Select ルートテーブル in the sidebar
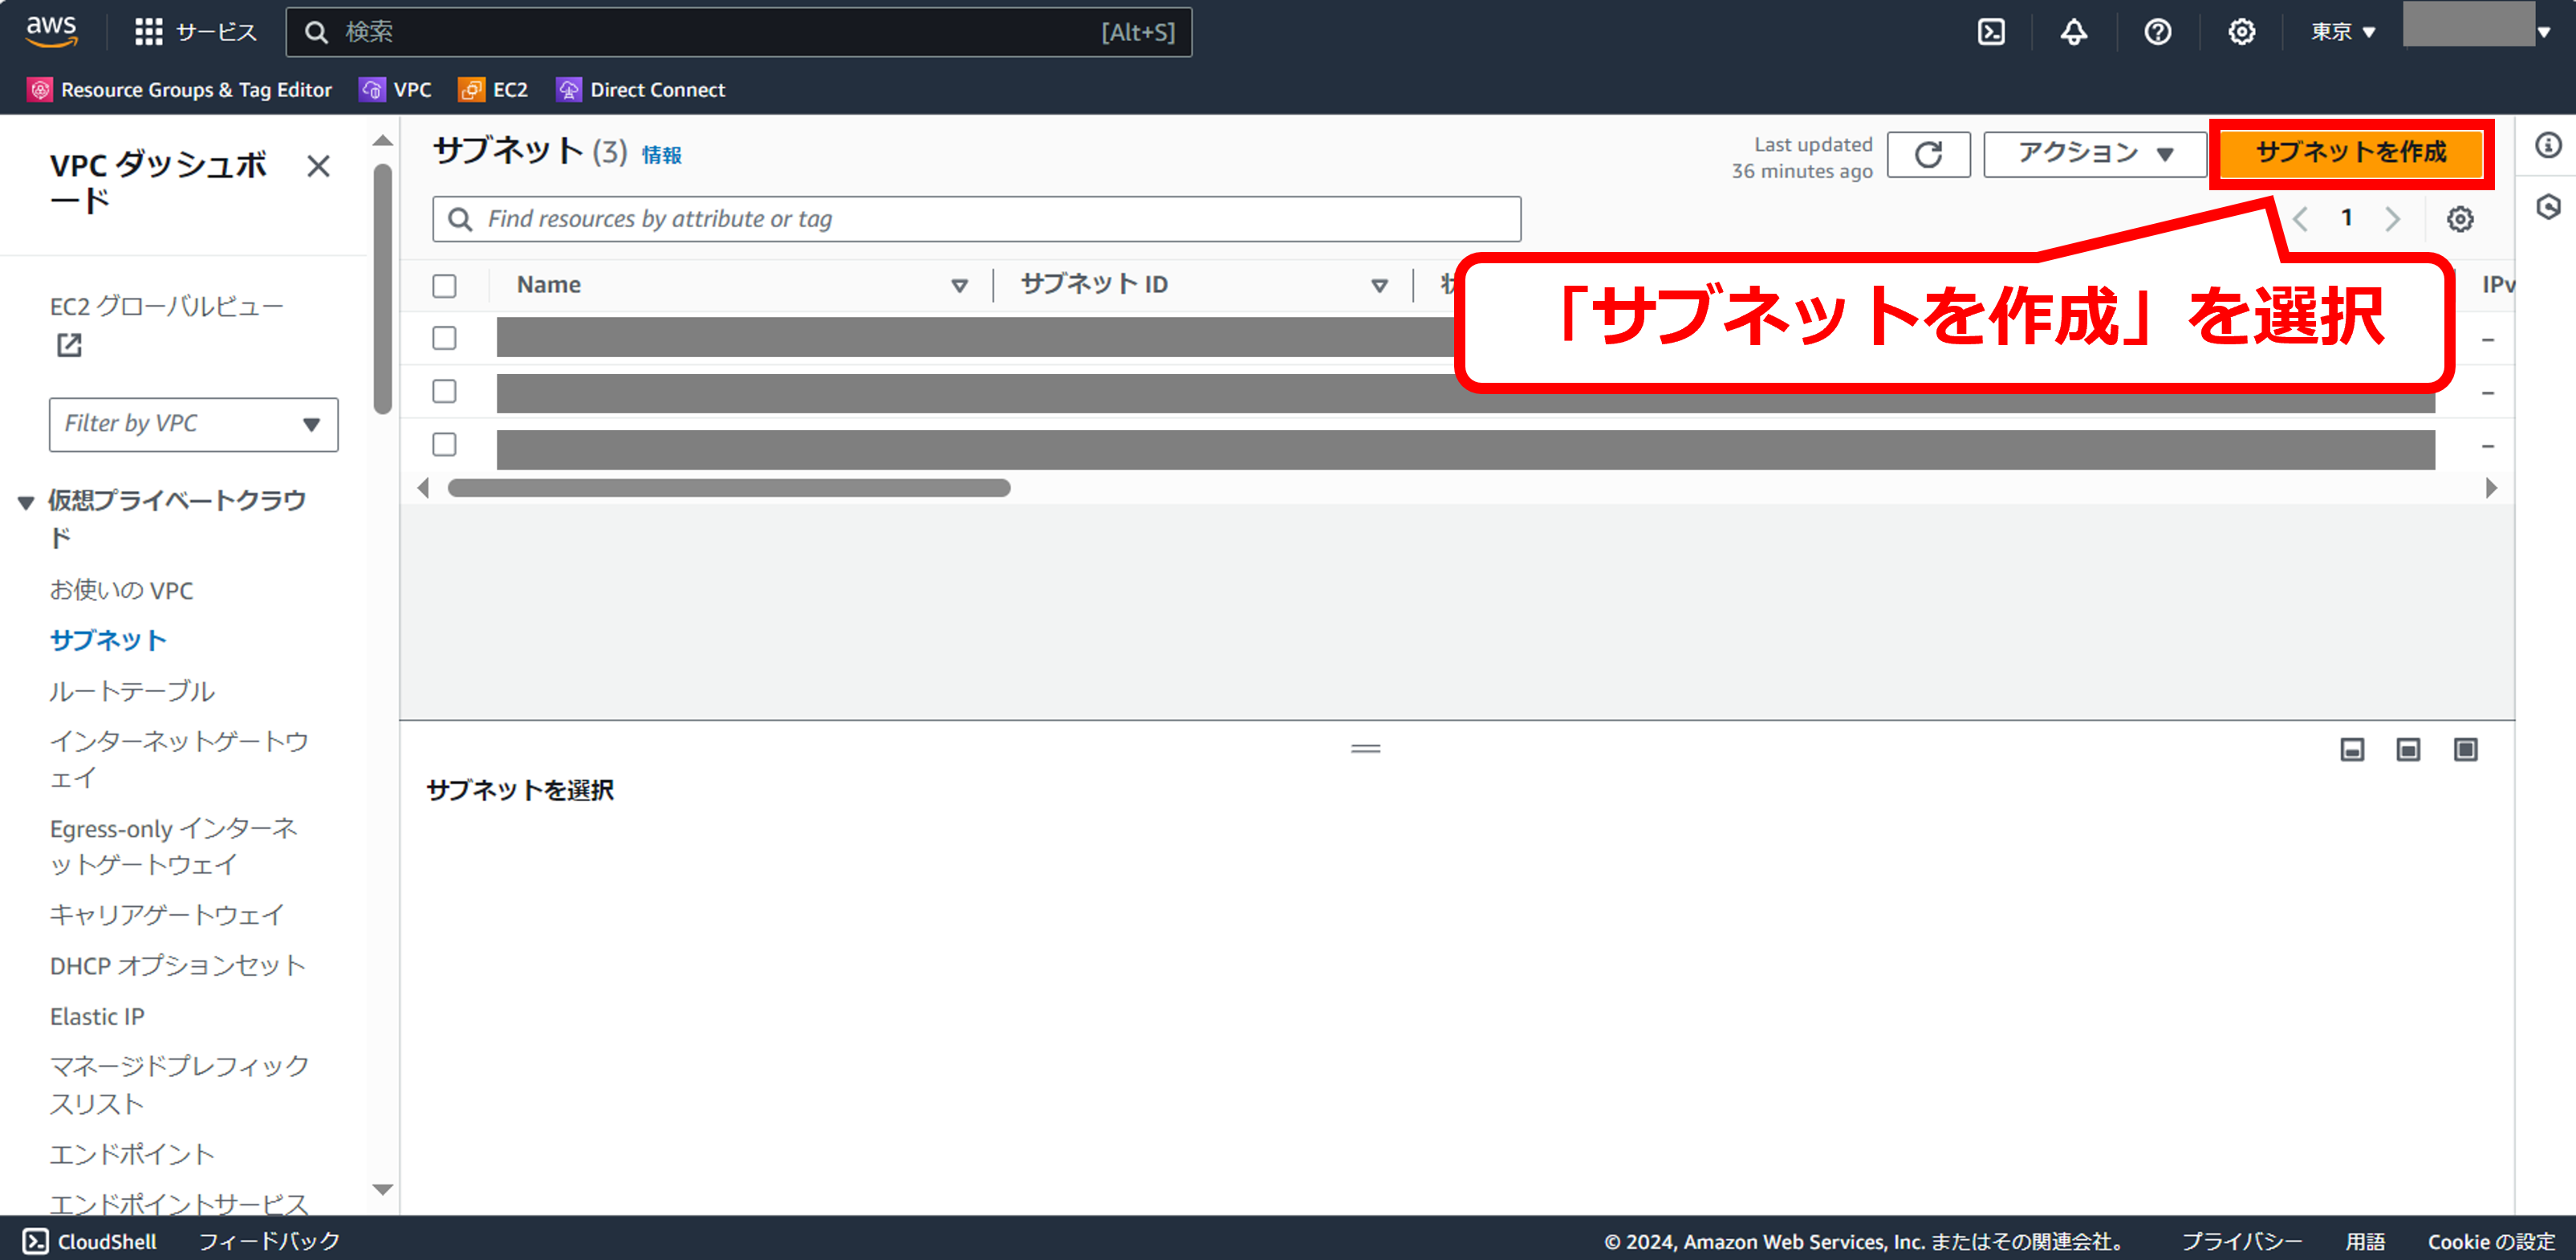 pos(132,691)
